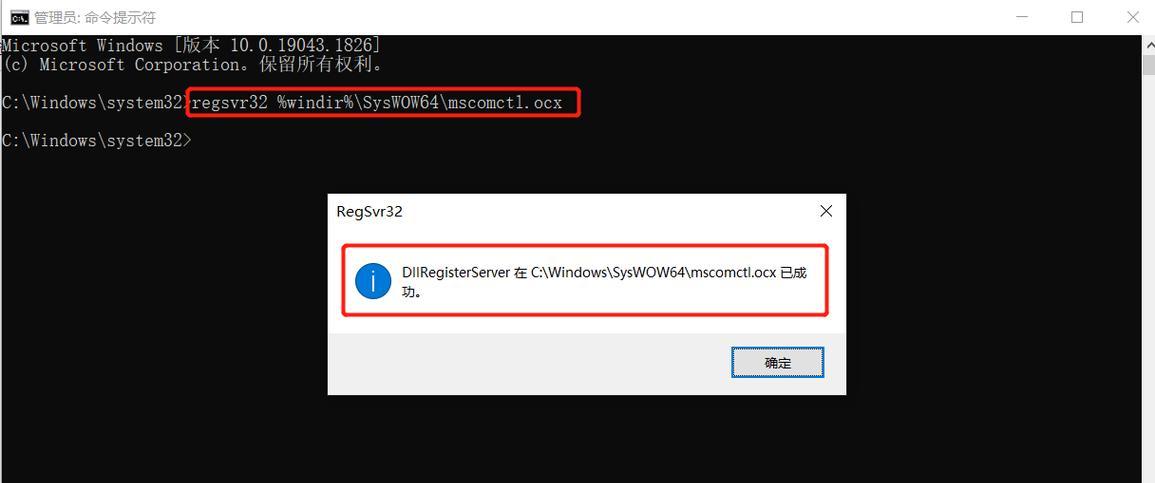Click the blue information icon in dialog
This screenshot has height=483, width=1155.
click(x=373, y=281)
